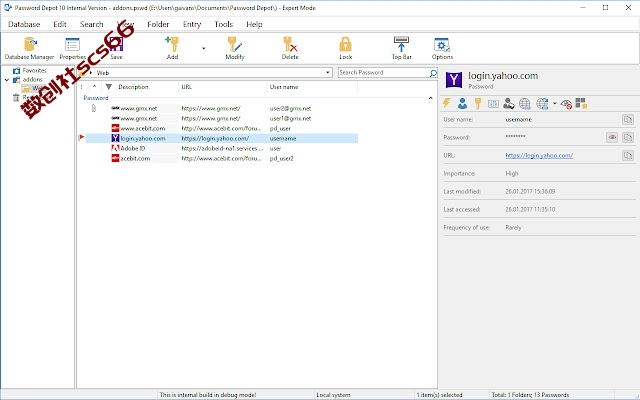Select Favorites in the tree
The height and width of the screenshot is (400, 640).
point(34,70)
